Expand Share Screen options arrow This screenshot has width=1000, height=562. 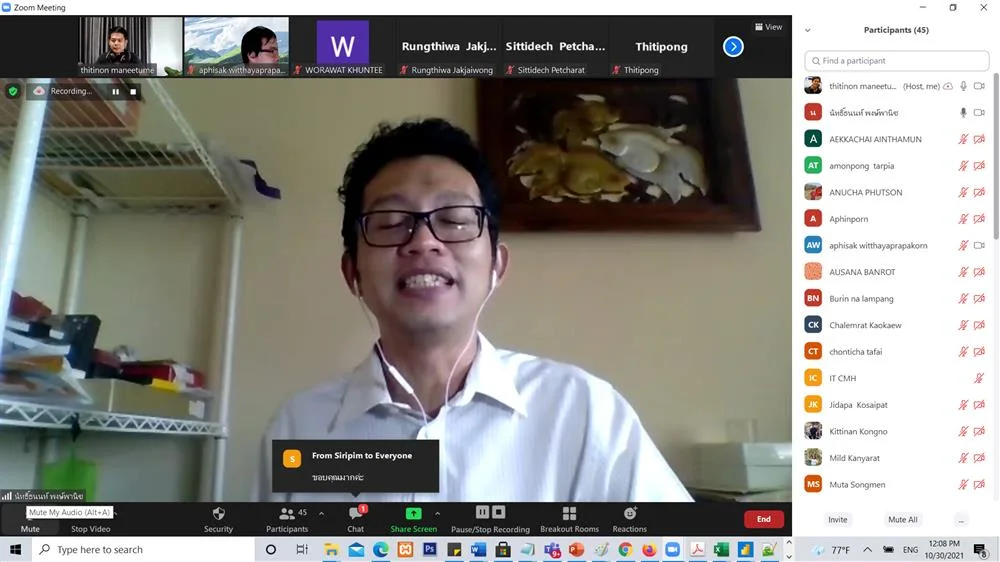point(438,513)
